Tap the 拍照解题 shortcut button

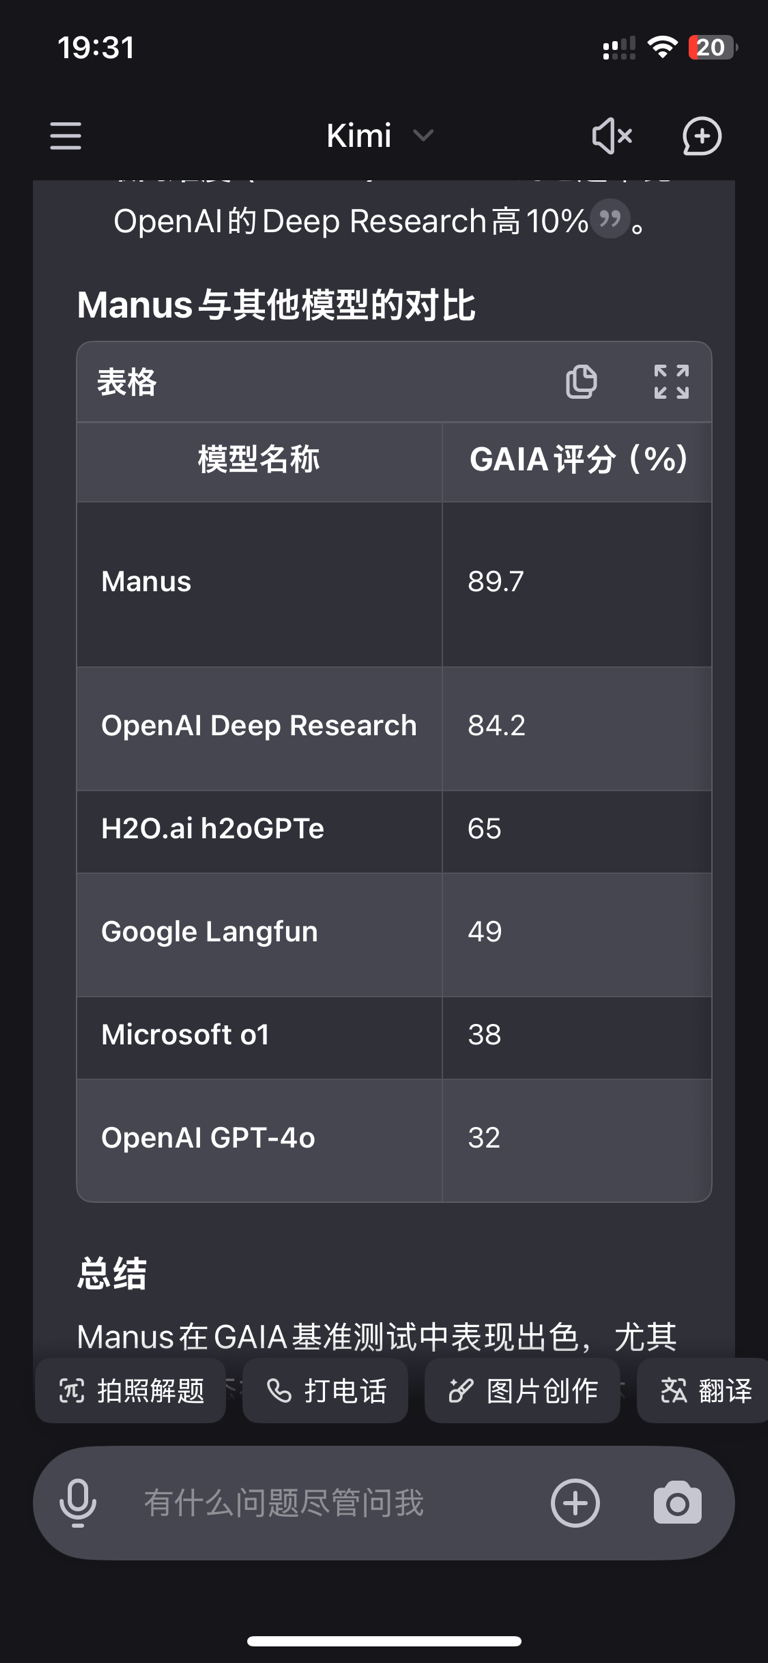point(131,1390)
